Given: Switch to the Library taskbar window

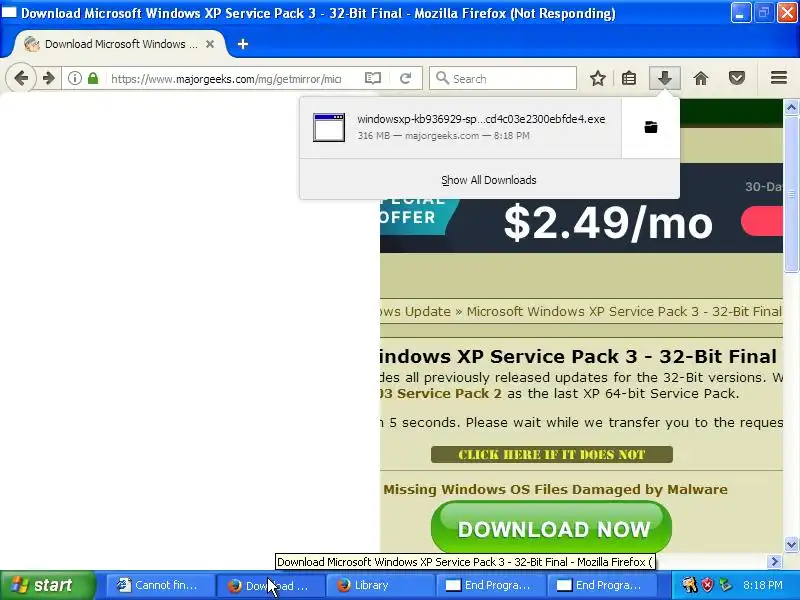Looking at the screenshot, I should pyautogui.click(x=380, y=585).
